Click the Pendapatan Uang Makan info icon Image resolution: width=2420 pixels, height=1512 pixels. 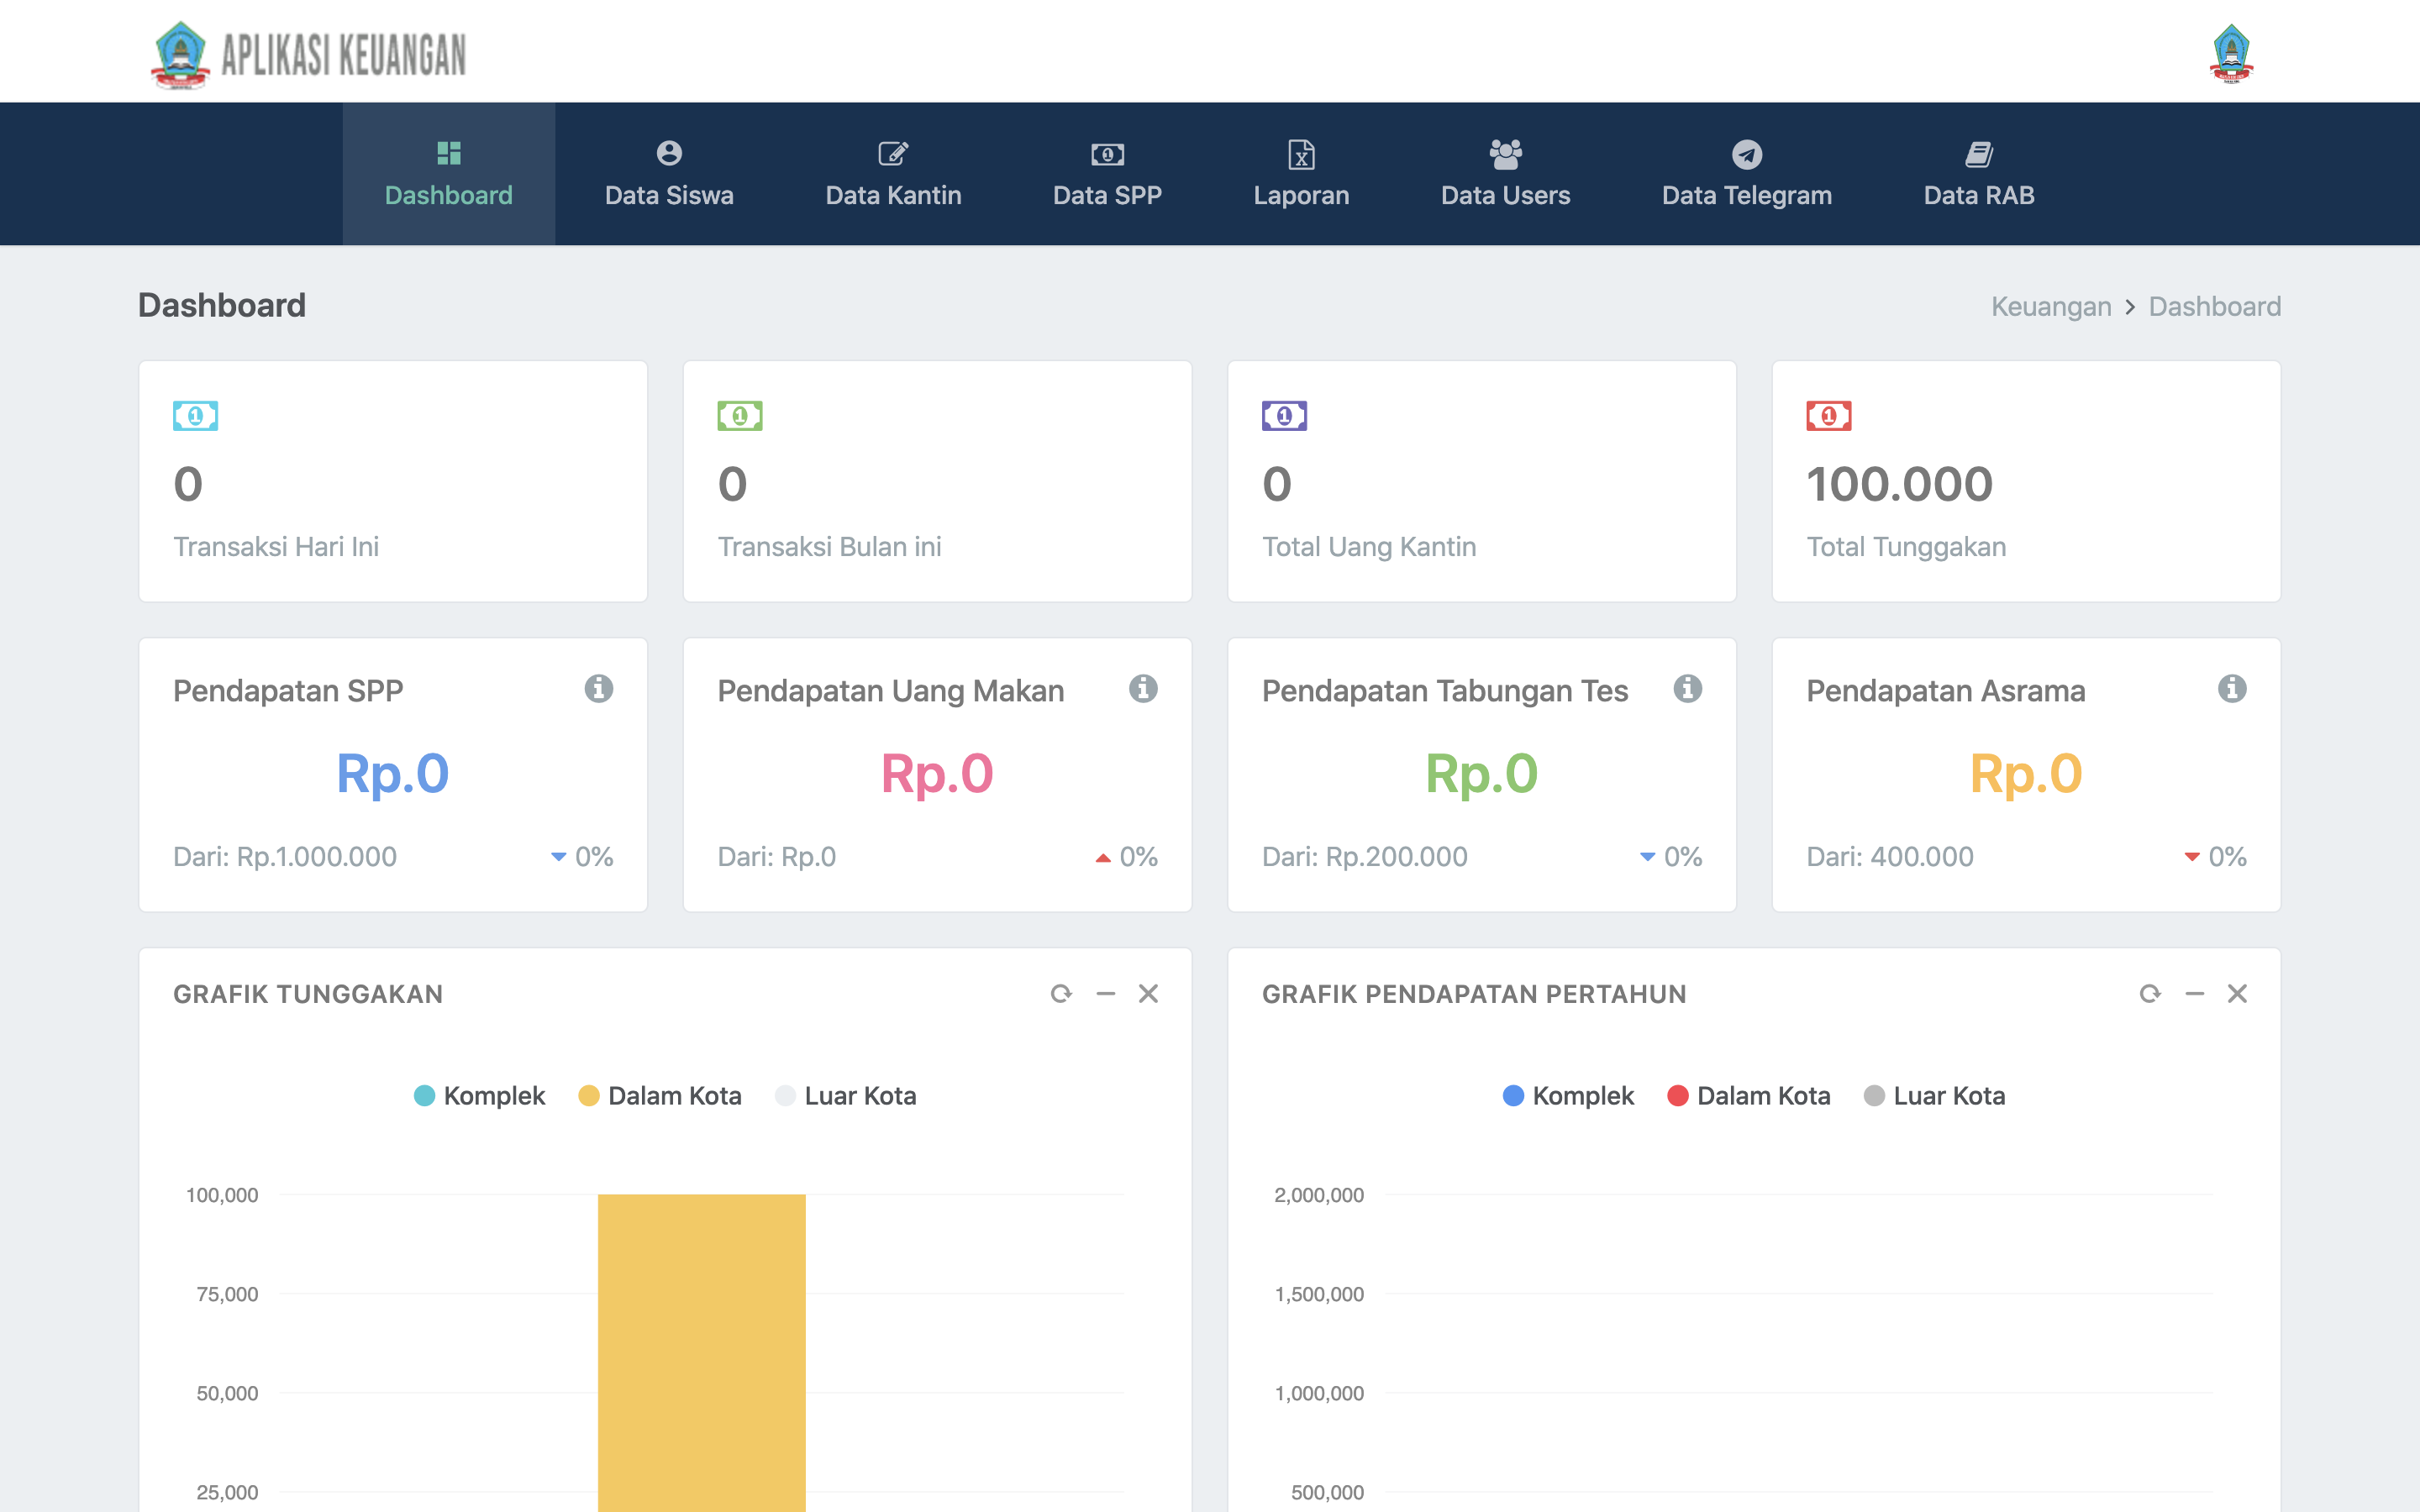[1143, 689]
